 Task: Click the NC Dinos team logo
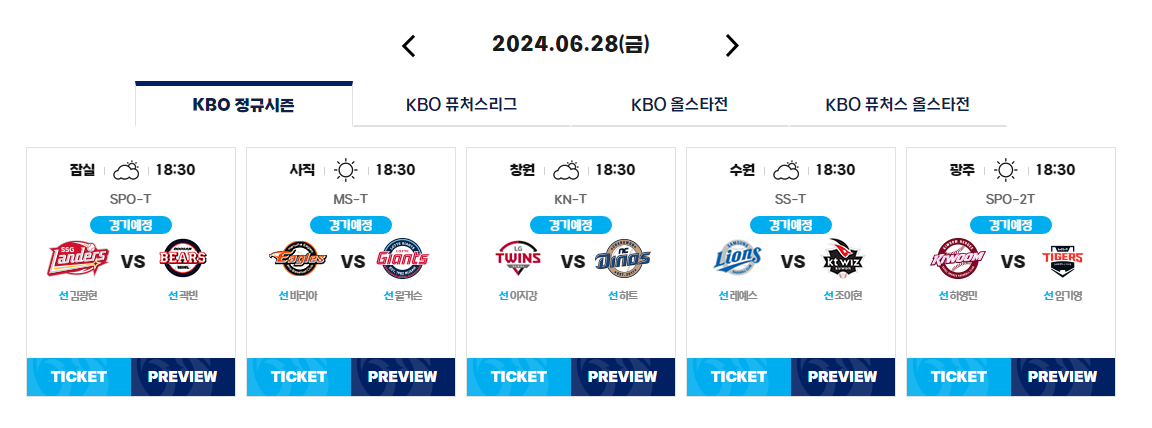tap(623, 258)
